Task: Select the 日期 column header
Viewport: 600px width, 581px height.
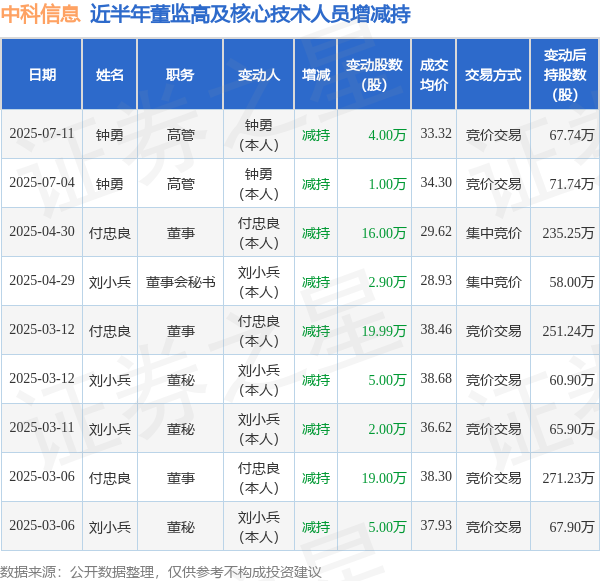Action: pos(42,75)
